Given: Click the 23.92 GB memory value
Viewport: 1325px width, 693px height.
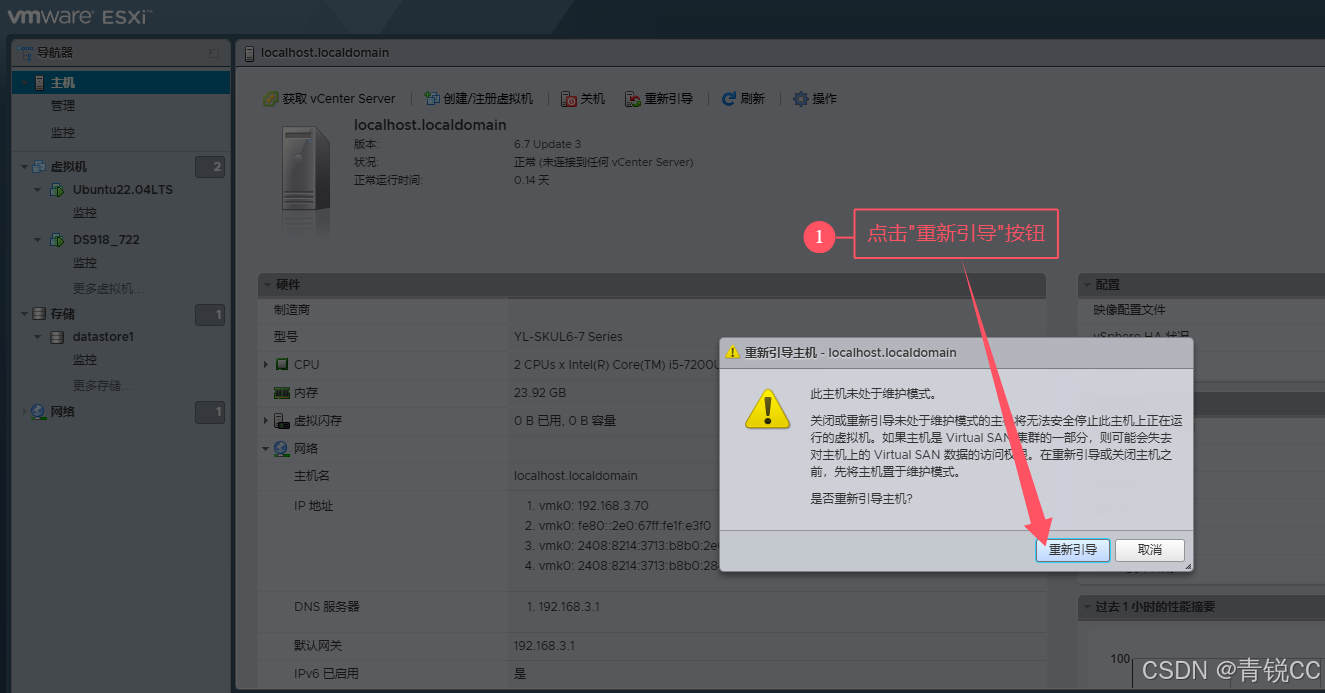Looking at the screenshot, I should pos(540,393).
